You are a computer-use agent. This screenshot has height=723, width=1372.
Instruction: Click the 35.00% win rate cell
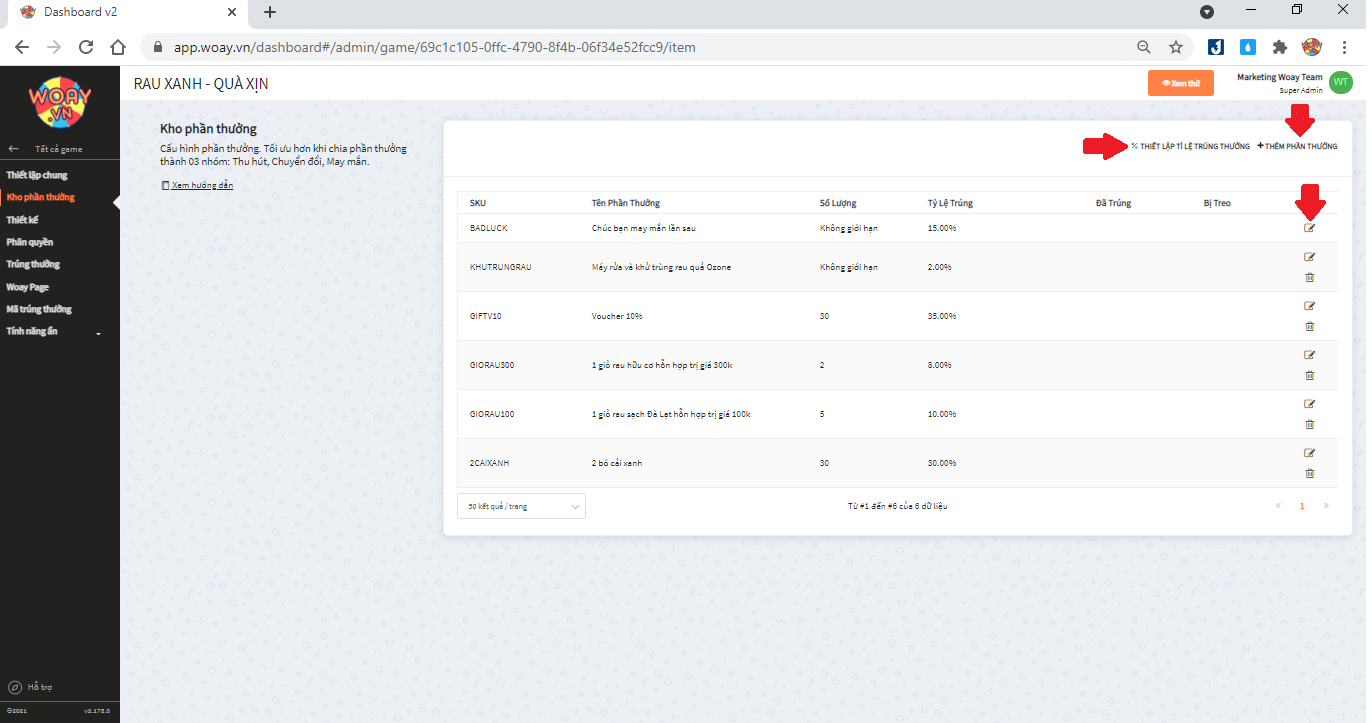point(942,316)
